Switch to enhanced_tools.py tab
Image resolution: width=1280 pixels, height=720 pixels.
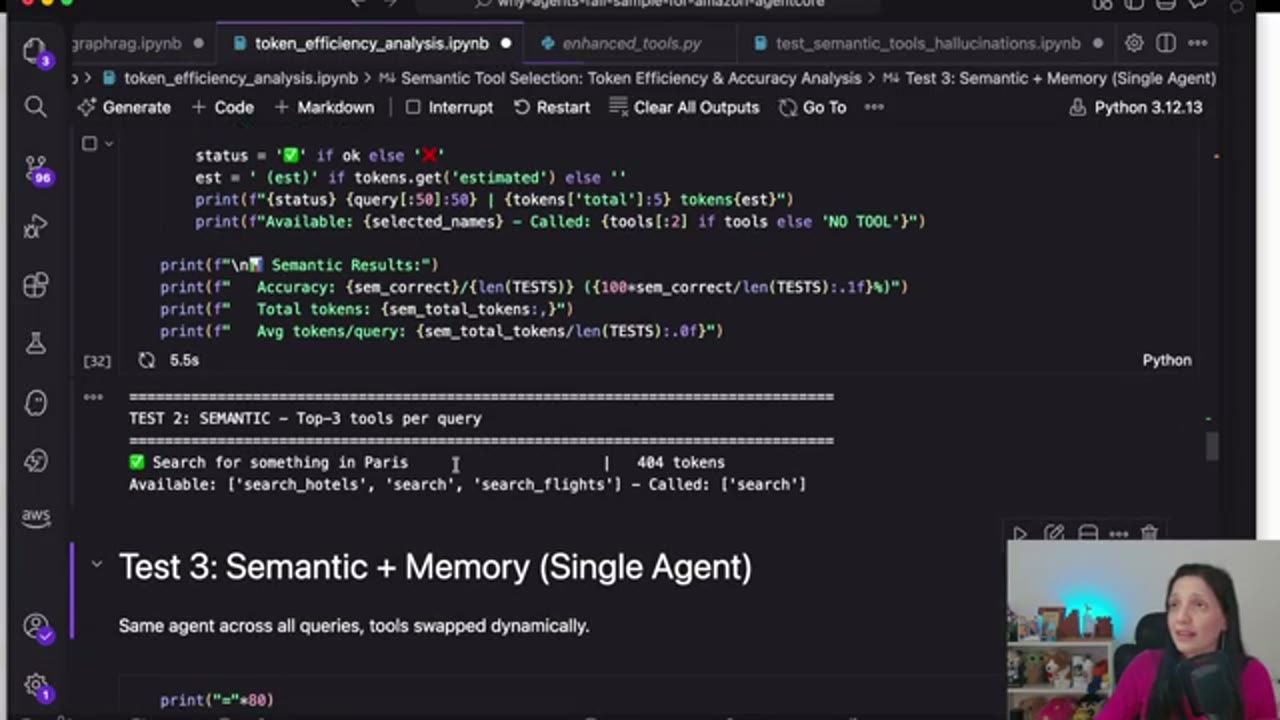631,43
